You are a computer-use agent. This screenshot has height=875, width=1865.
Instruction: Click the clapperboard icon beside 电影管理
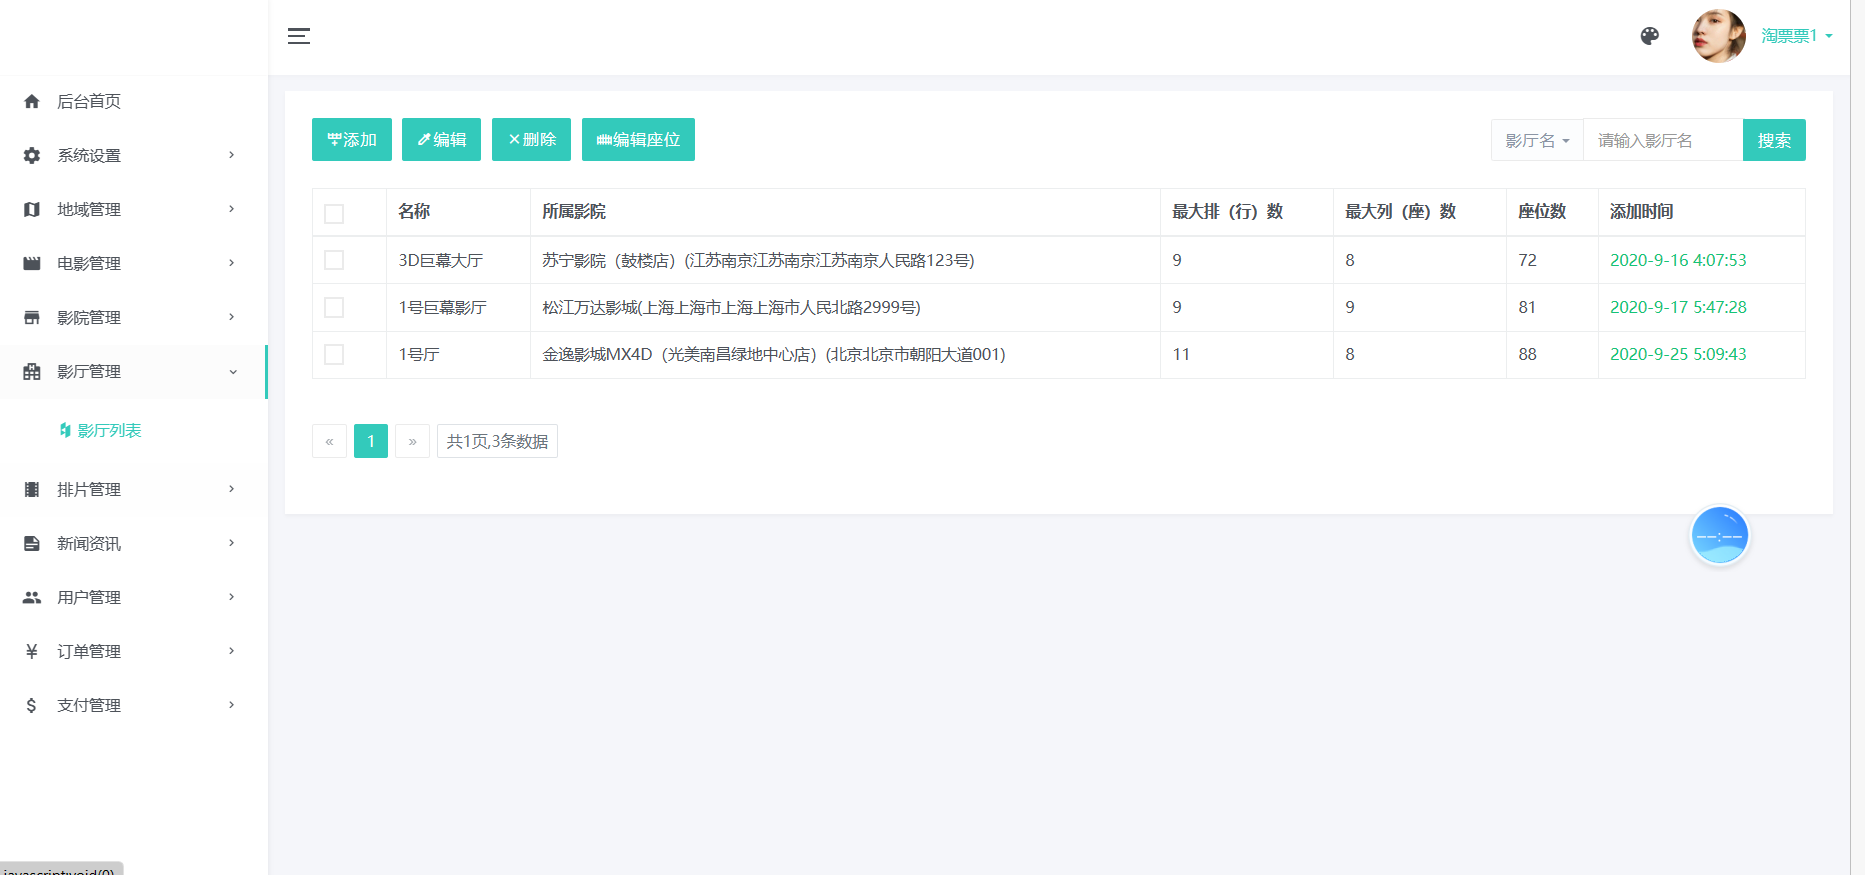(32, 263)
